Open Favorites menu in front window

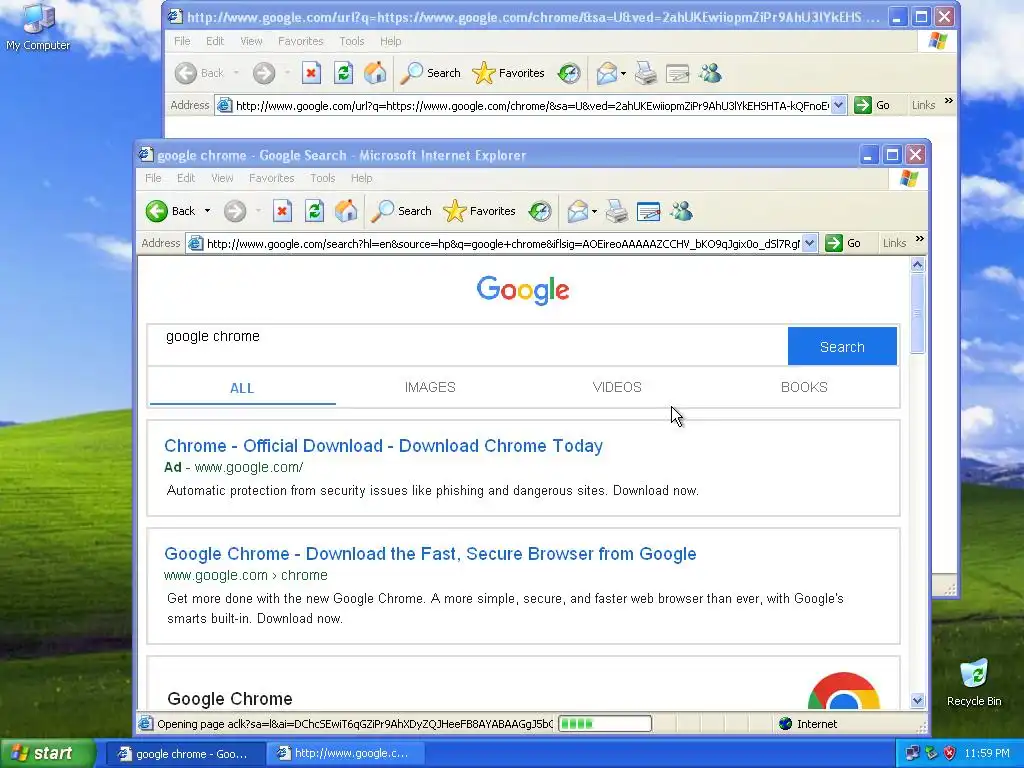[x=272, y=178]
